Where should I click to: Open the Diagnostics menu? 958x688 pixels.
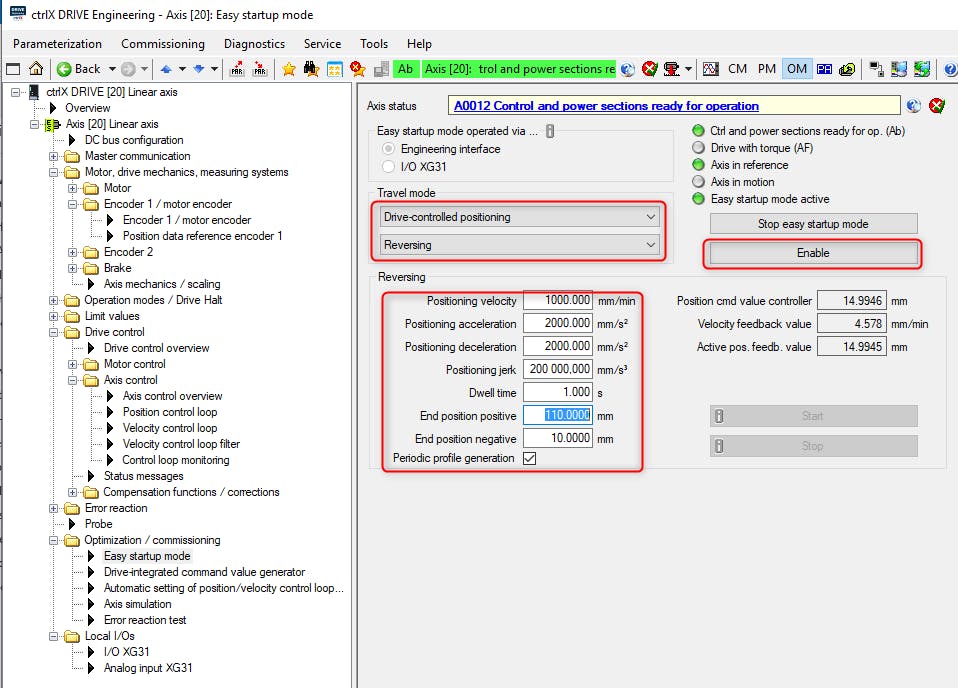(x=254, y=43)
